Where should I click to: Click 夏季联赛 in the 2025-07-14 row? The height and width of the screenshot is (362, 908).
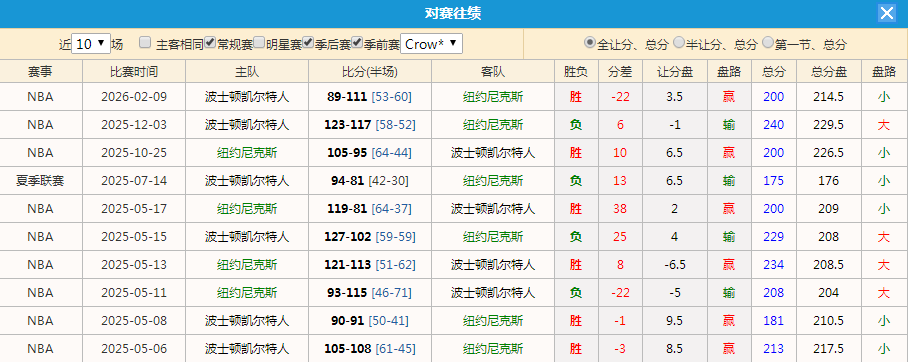point(41,181)
